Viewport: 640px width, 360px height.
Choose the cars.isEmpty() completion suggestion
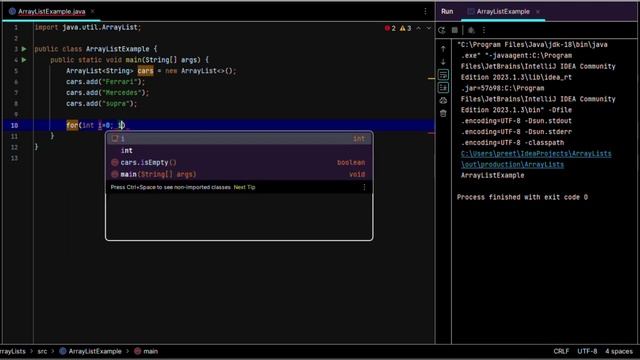point(239,162)
